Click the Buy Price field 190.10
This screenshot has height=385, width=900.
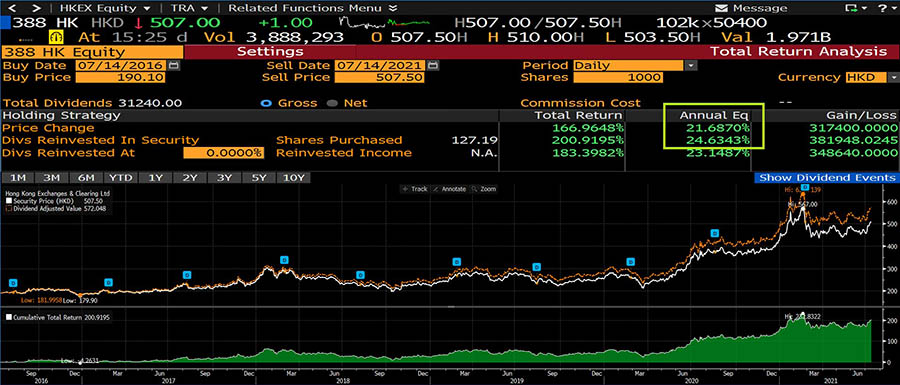(121, 77)
